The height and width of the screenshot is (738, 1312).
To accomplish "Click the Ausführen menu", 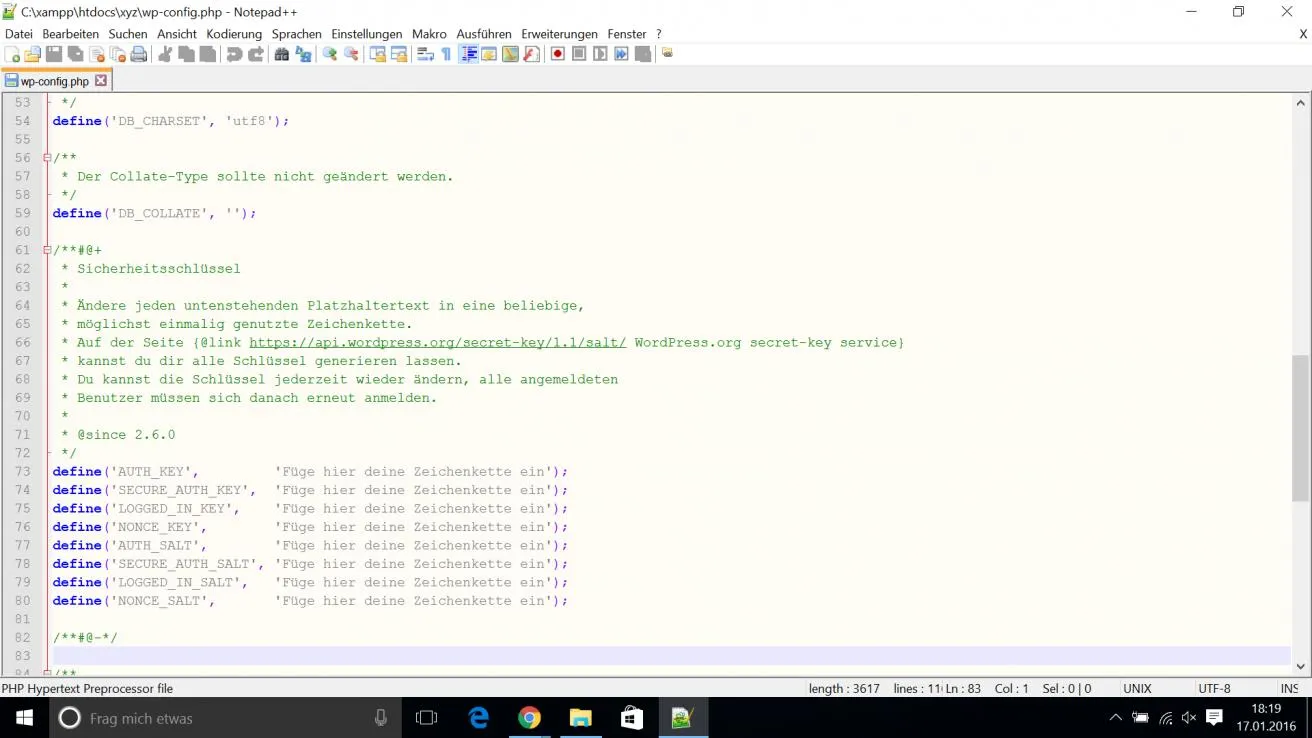I will click(484, 34).
